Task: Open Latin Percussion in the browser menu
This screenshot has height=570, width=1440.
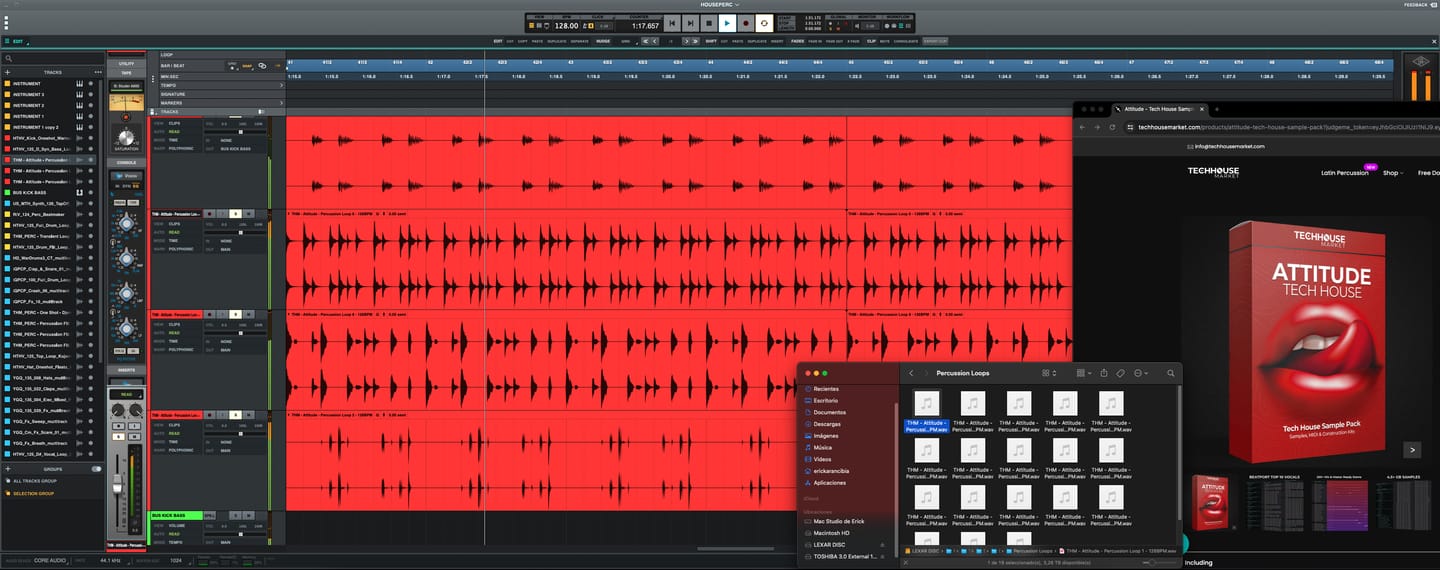Action: 1344,172
